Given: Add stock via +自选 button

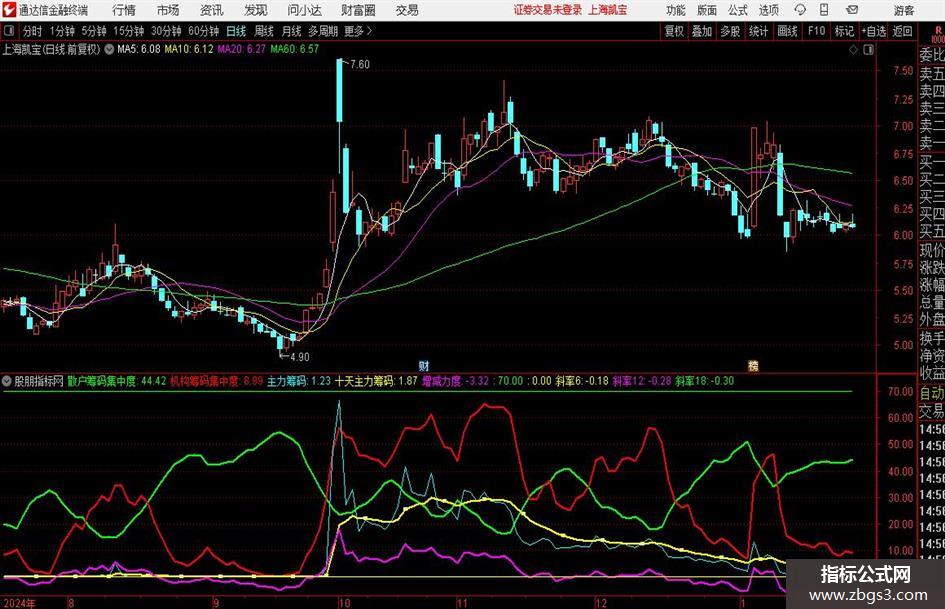Looking at the screenshot, I should [x=874, y=31].
